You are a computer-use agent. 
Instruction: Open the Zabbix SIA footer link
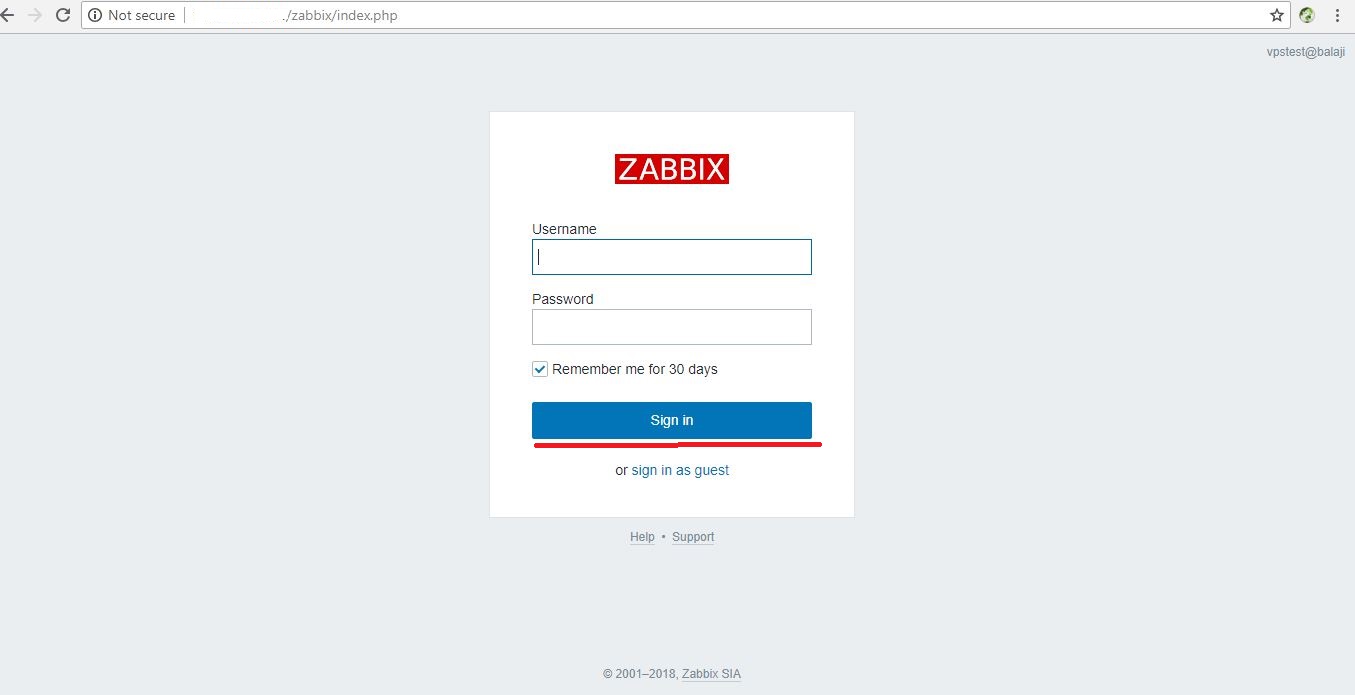click(711, 674)
